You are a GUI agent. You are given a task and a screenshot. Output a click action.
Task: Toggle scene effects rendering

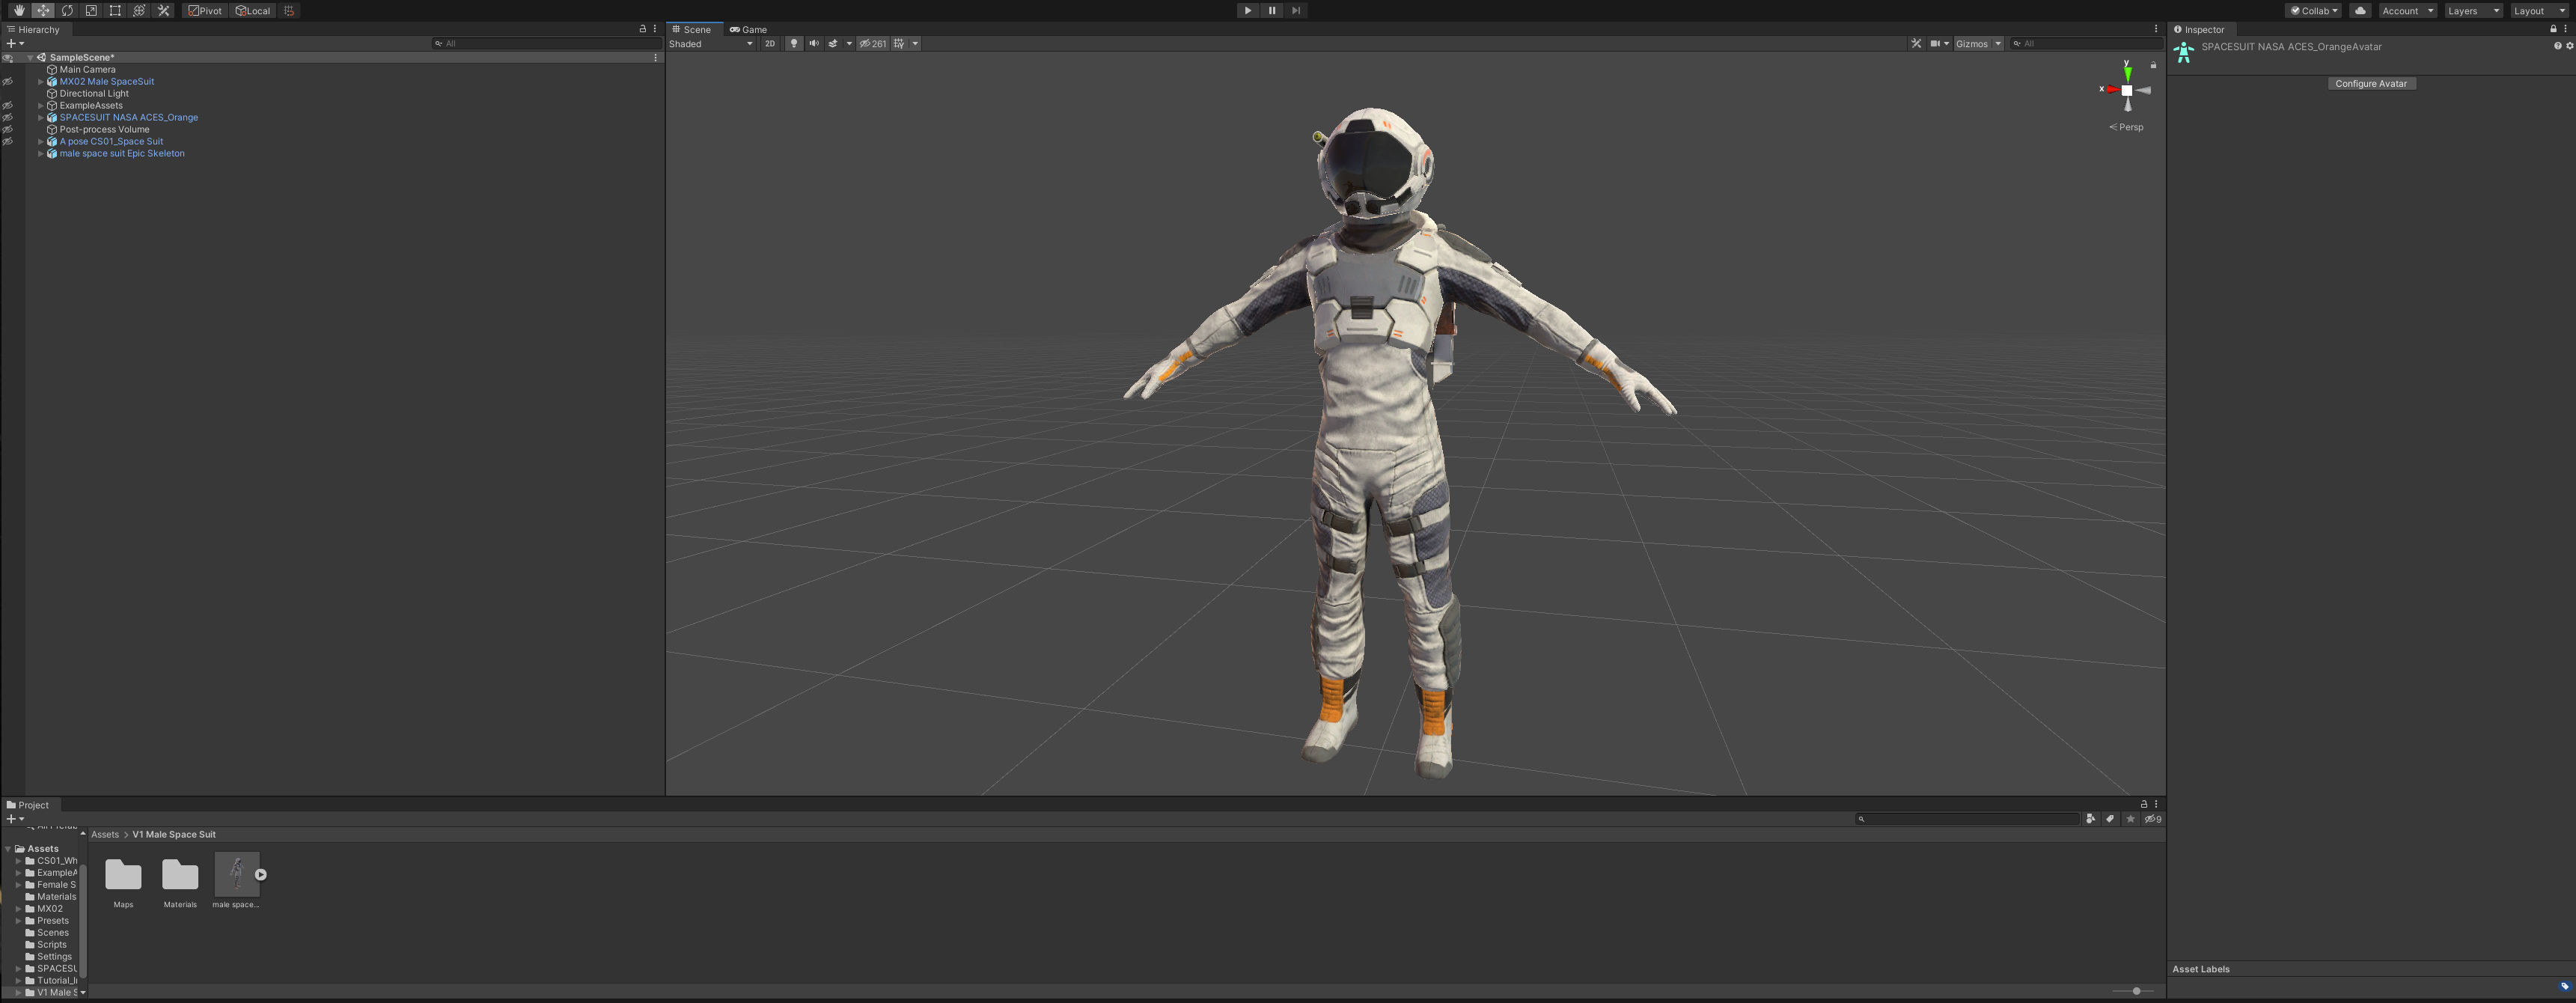pyautogui.click(x=832, y=43)
